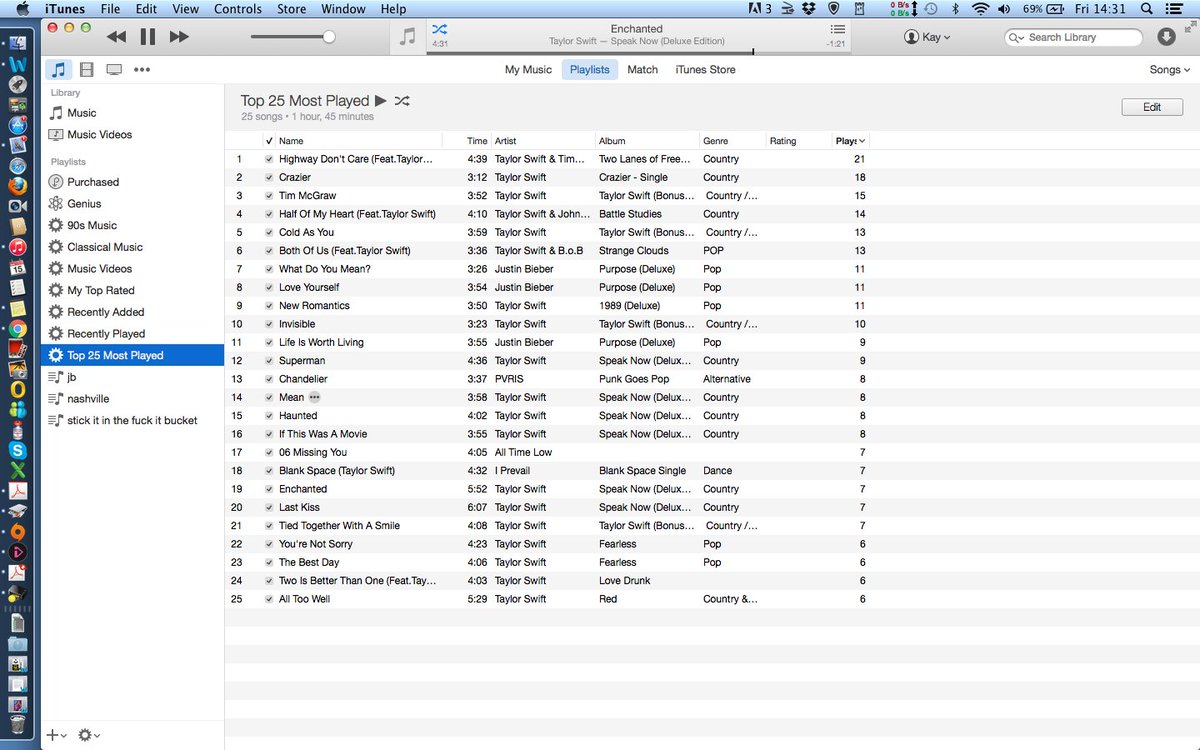Open the Match tab
1200x750 pixels.
pyautogui.click(x=642, y=70)
